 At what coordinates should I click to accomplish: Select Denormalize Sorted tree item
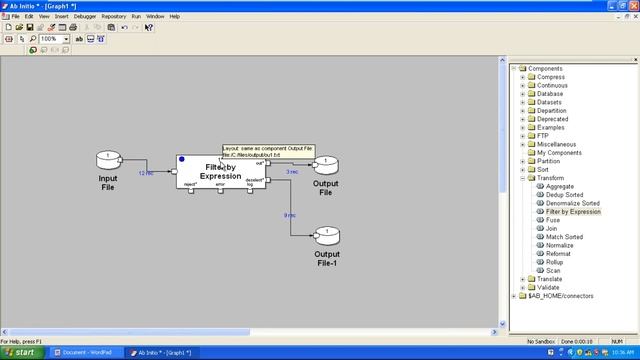pos(573,203)
